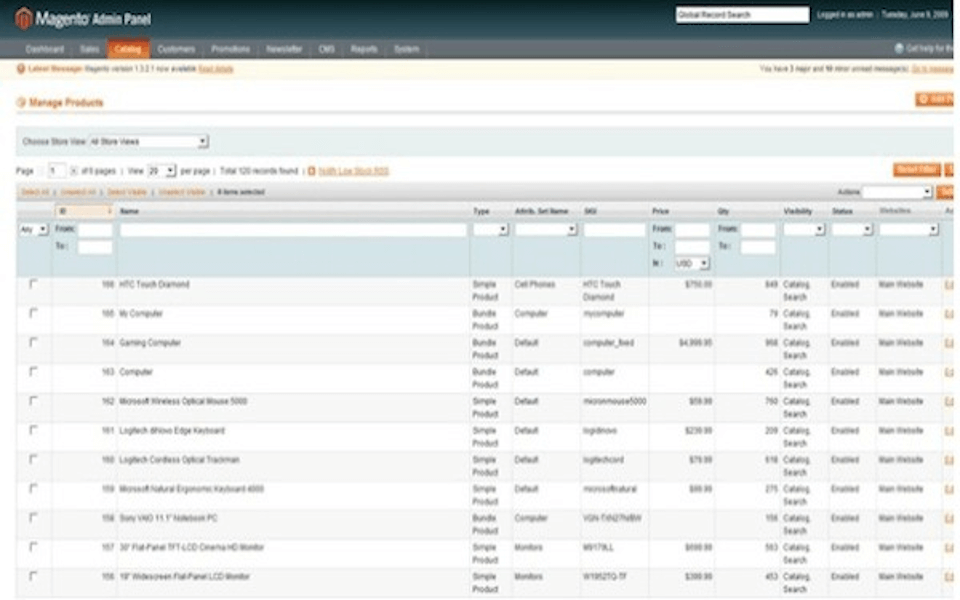Click the Magento logo icon
This screenshot has width=960, height=600.
coord(23,18)
